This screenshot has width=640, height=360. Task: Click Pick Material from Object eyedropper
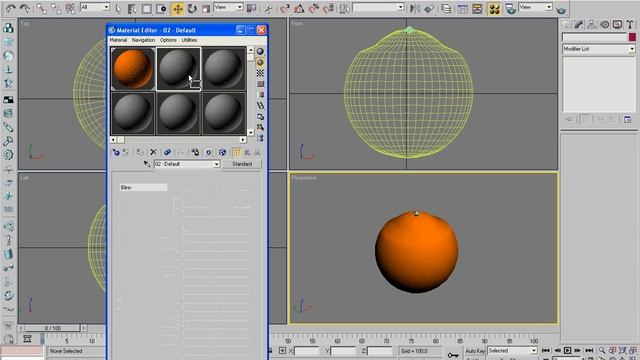coord(147,164)
